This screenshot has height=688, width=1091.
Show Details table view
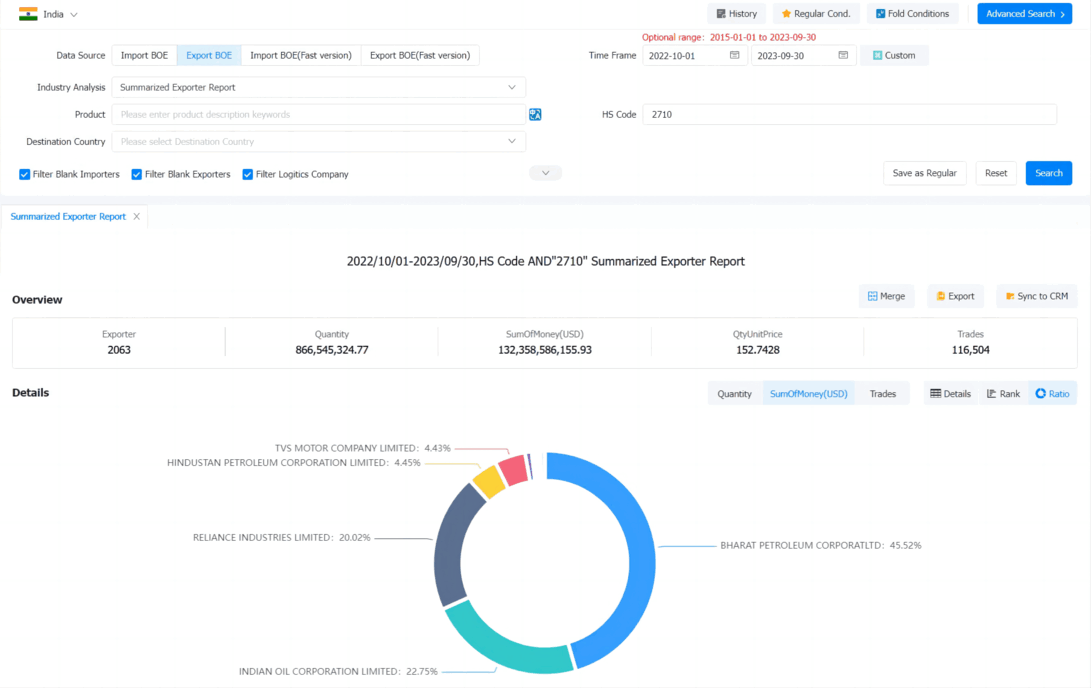[950, 394]
